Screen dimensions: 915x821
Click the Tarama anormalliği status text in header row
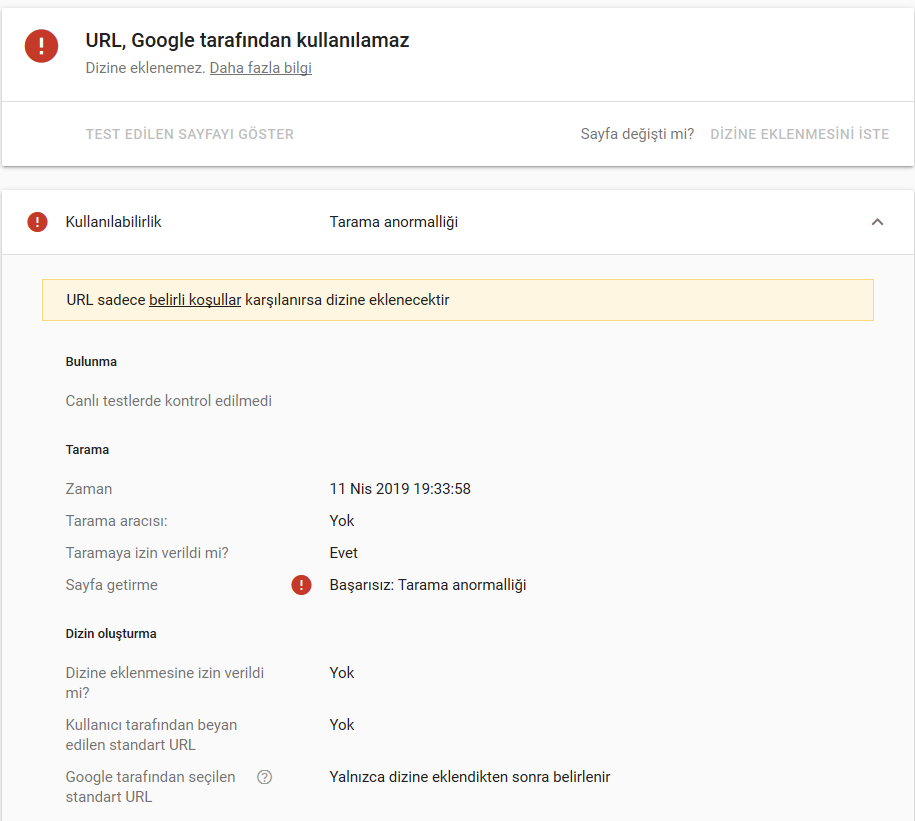click(x=393, y=222)
